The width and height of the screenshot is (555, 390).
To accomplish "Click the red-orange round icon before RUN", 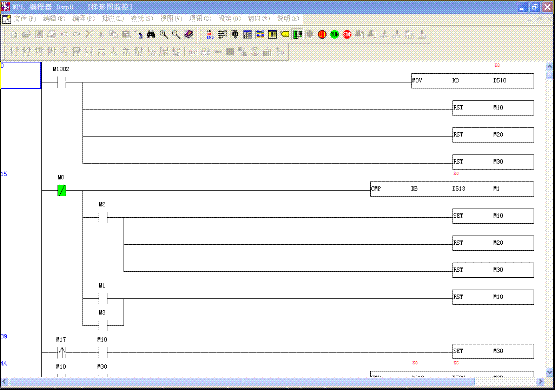I will tap(322, 34).
